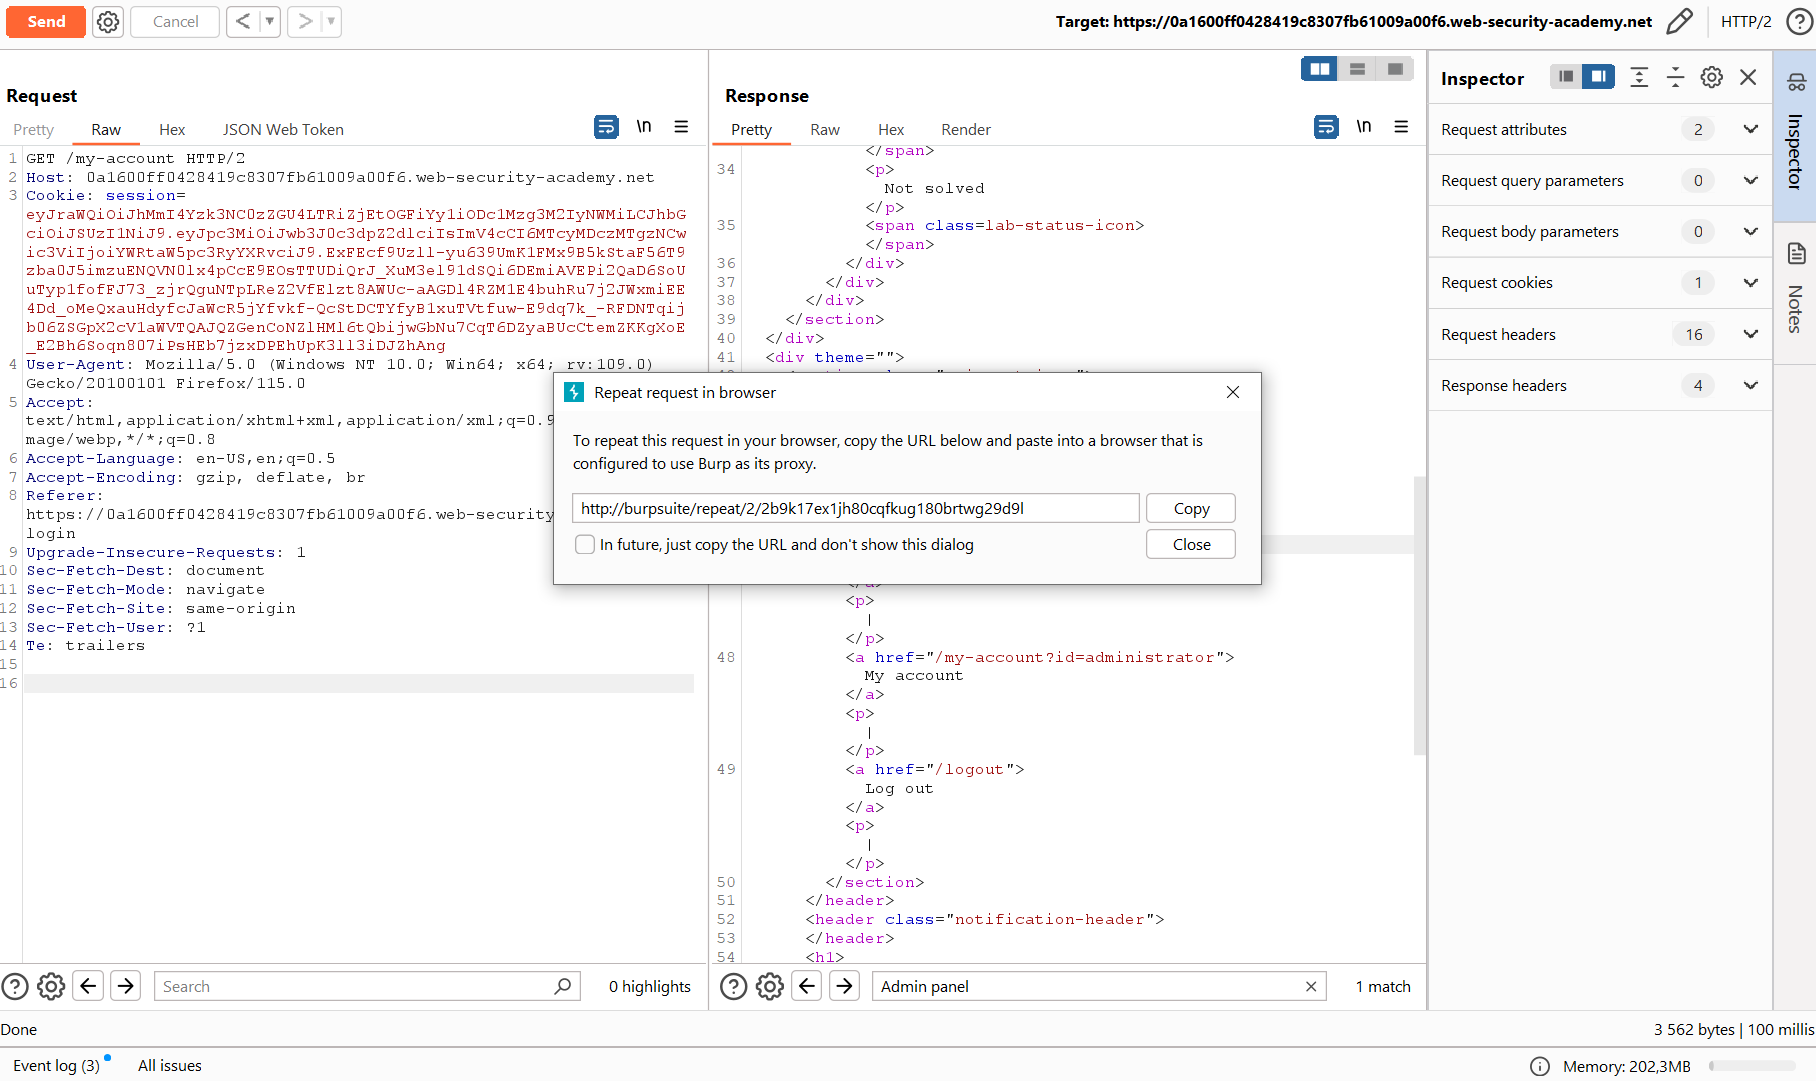Switch Response view to Raw tab
The height and width of the screenshot is (1081, 1816).
(825, 130)
